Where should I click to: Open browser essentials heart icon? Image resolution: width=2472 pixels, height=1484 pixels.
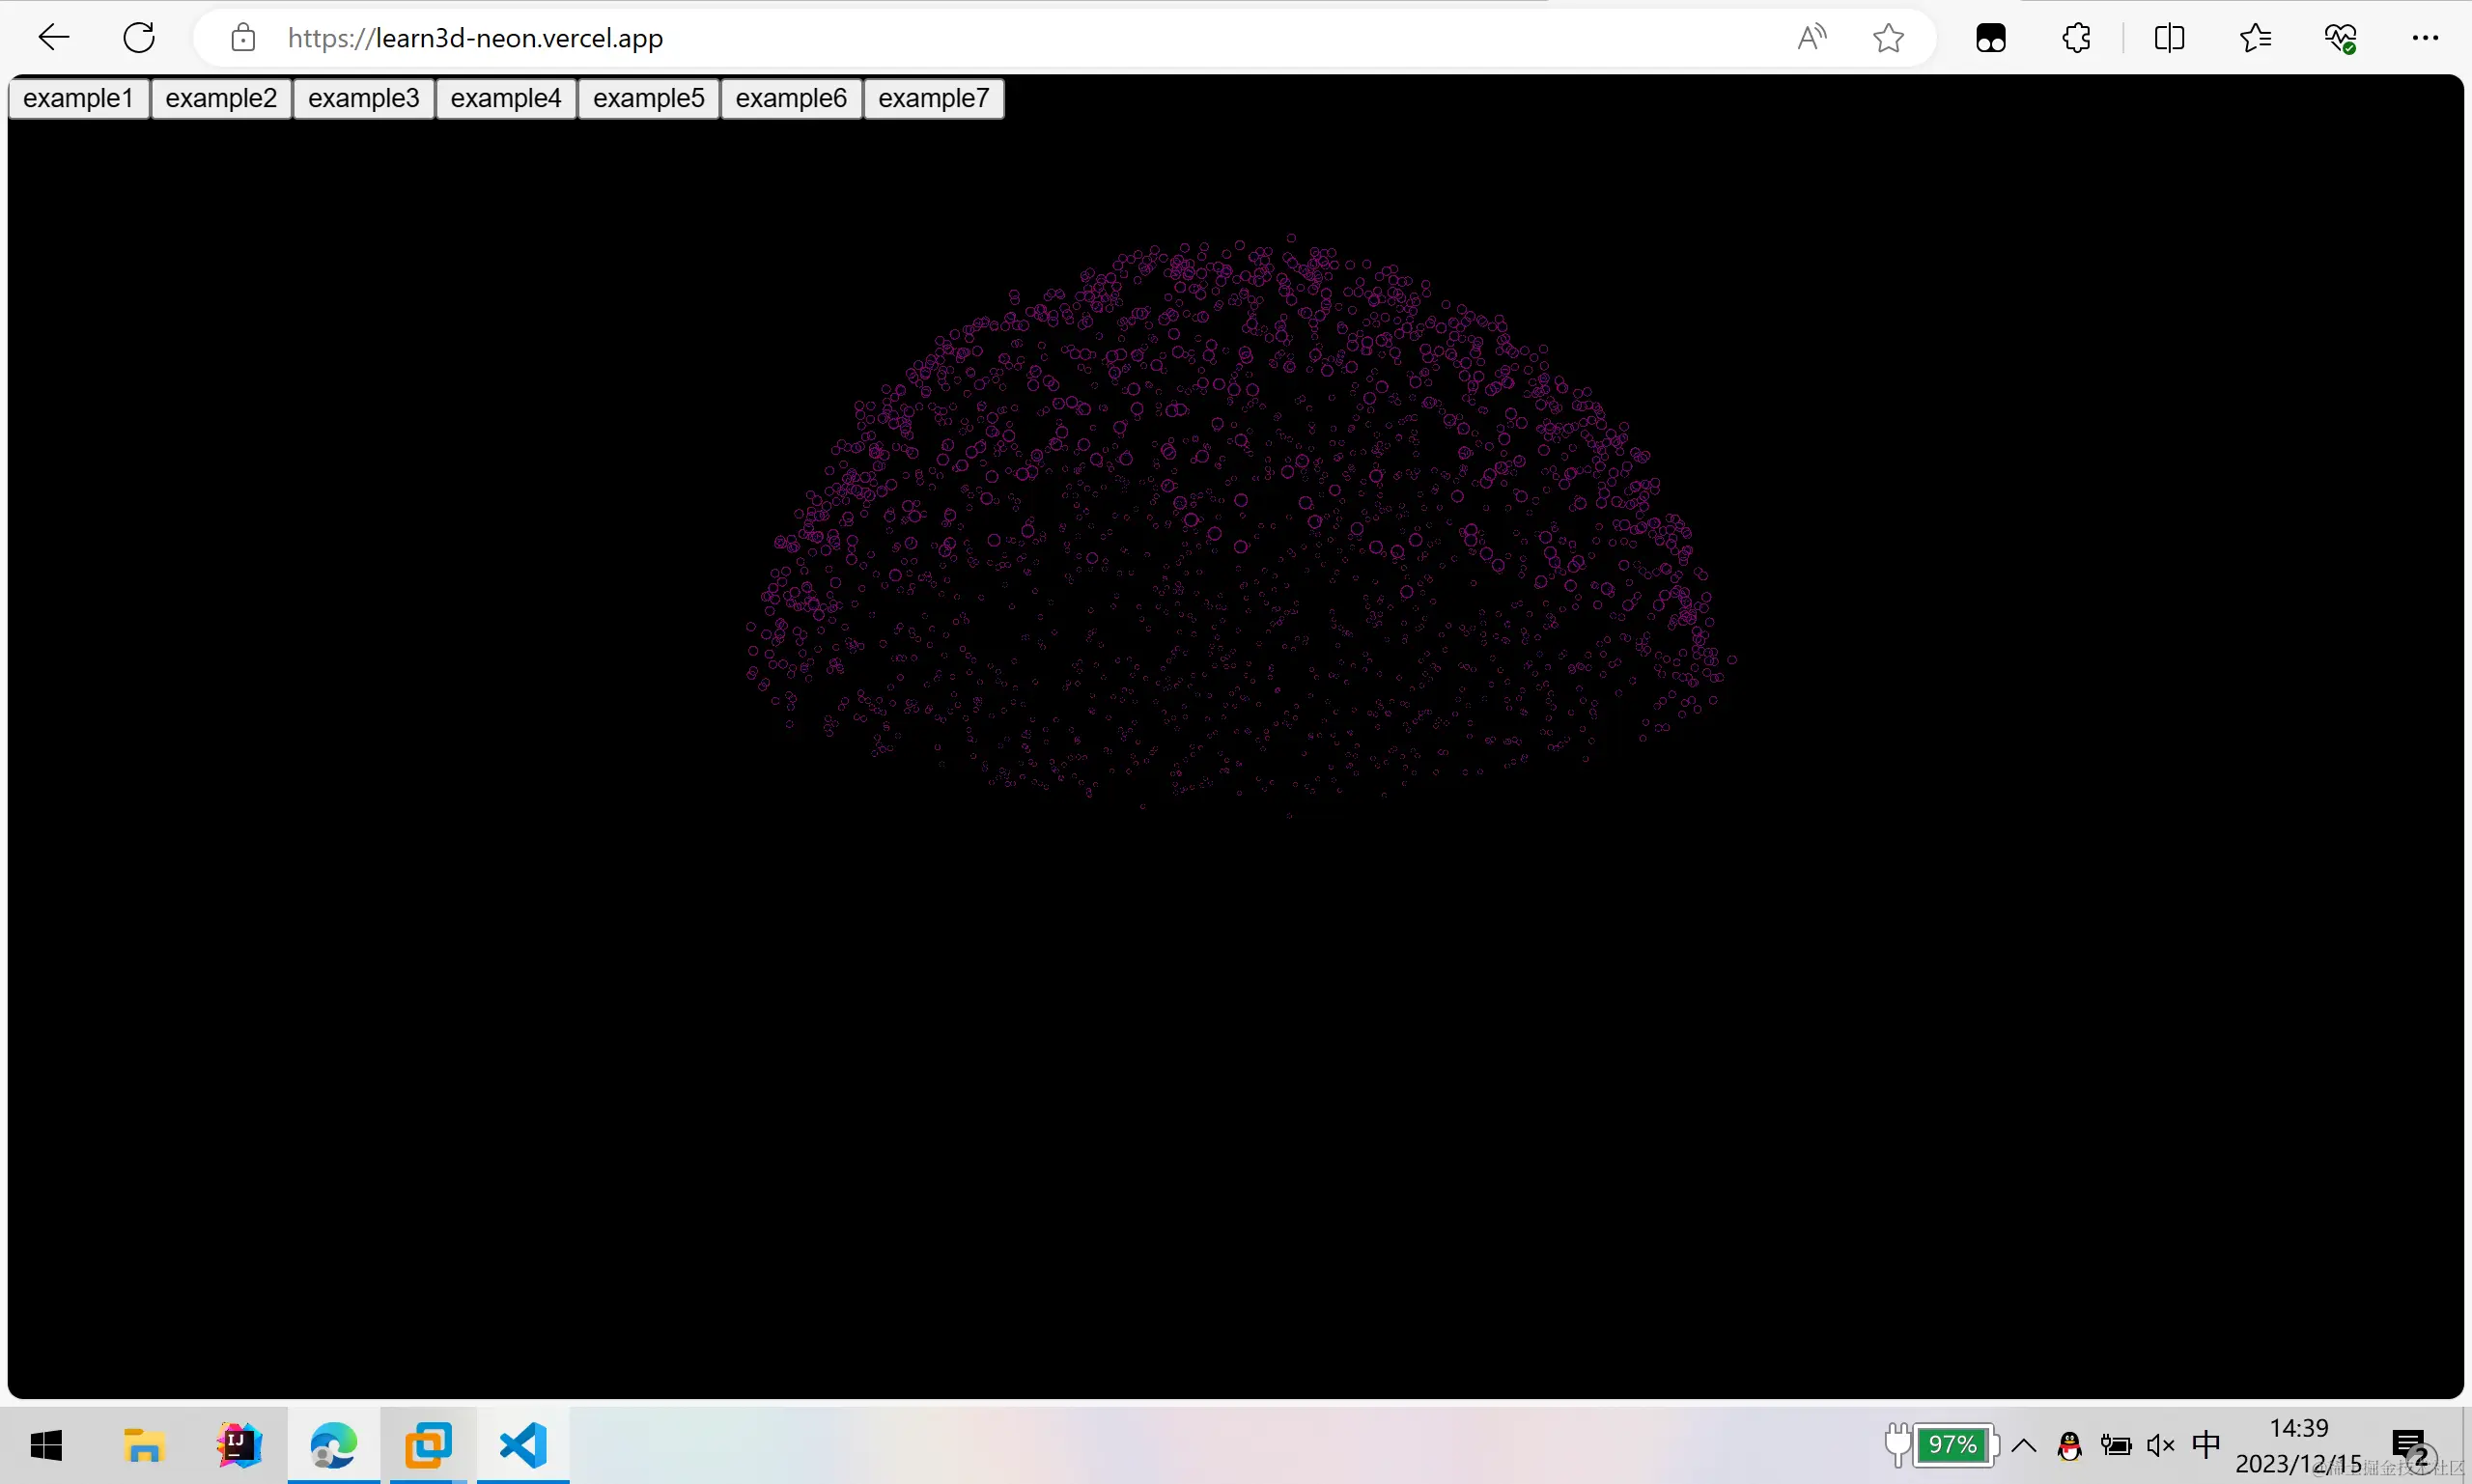point(2340,38)
